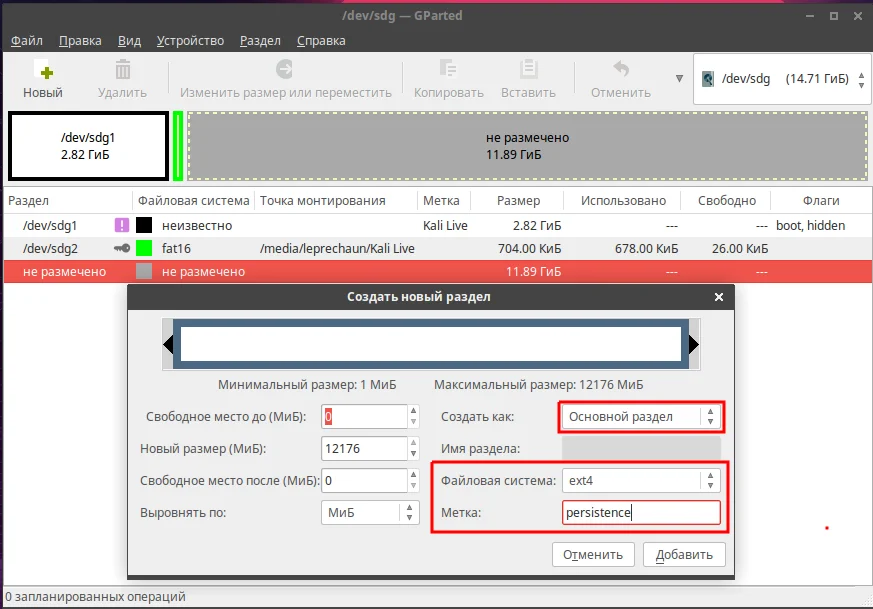Click the Отменить button in dialog
Viewport: 873px width, 609px height.
point(593,554)
